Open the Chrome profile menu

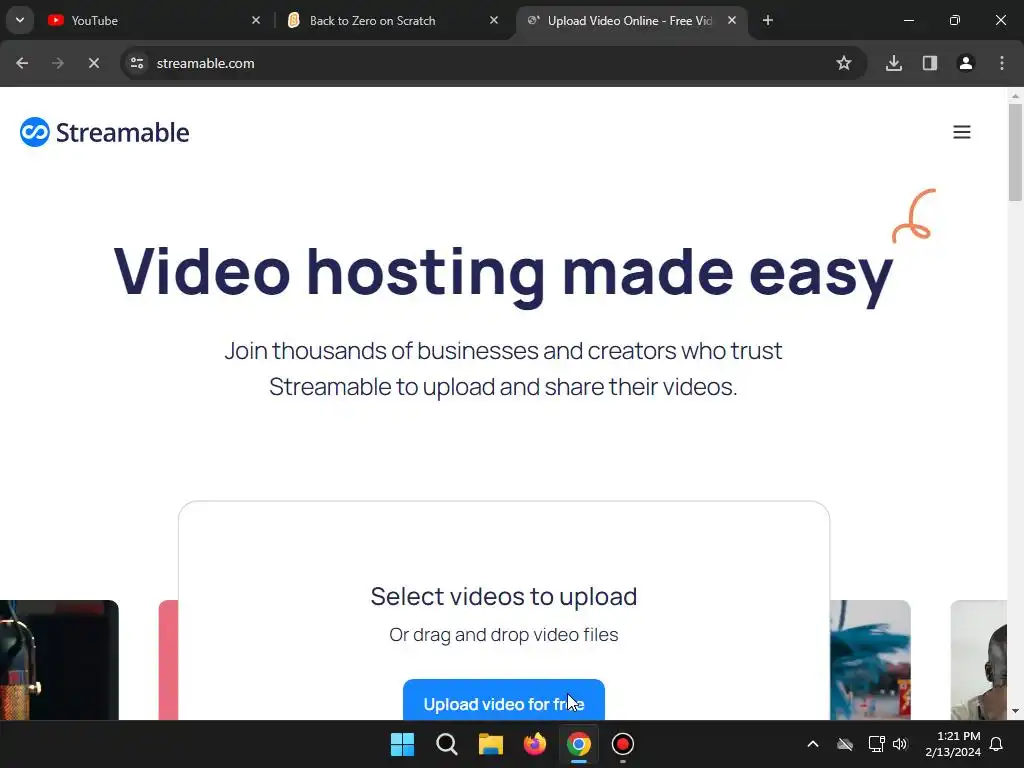tap(966, 63)
